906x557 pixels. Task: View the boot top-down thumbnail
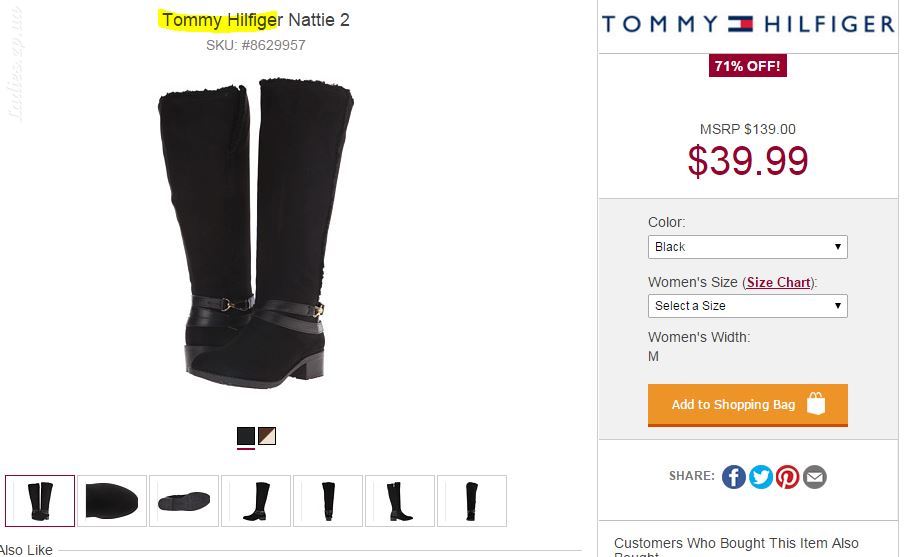coord(112,501)
